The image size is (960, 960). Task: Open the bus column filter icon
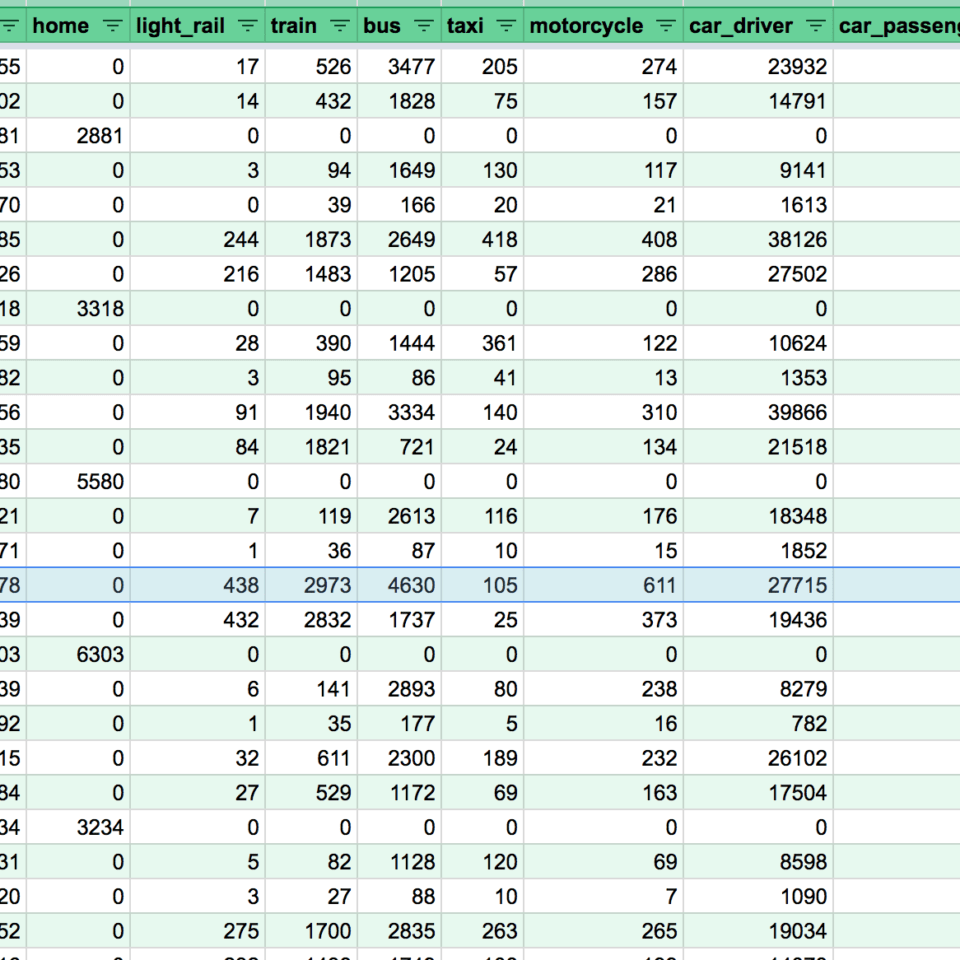(424, 26)
